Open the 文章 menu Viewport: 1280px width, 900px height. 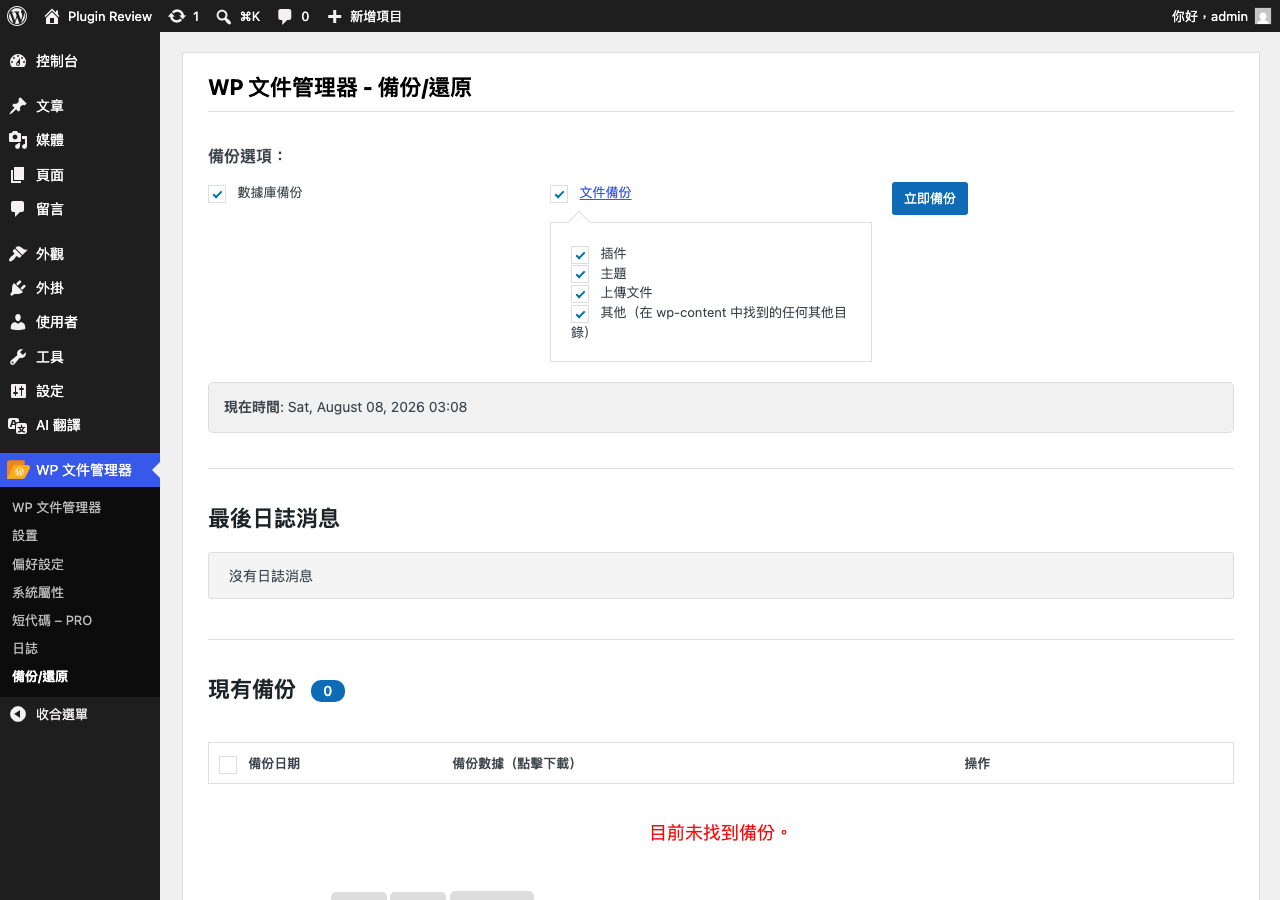(80, 106)
